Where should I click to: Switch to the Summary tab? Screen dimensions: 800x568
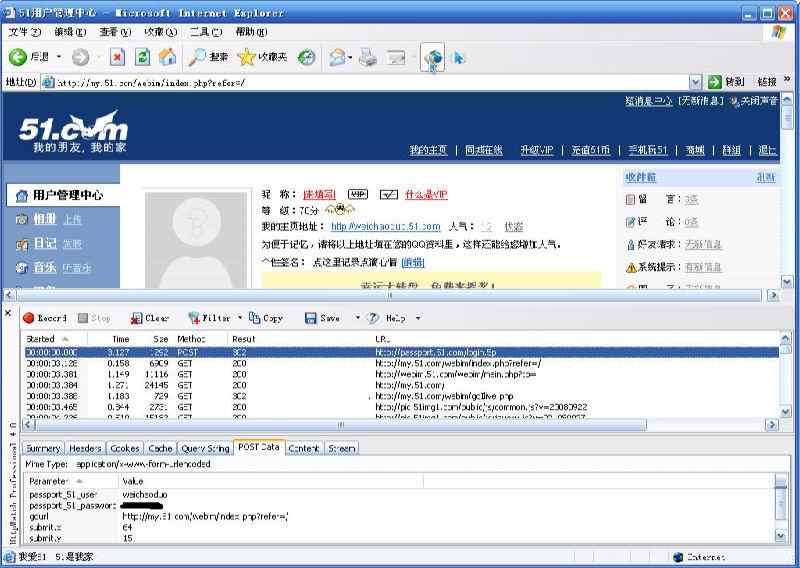point(43,448)
